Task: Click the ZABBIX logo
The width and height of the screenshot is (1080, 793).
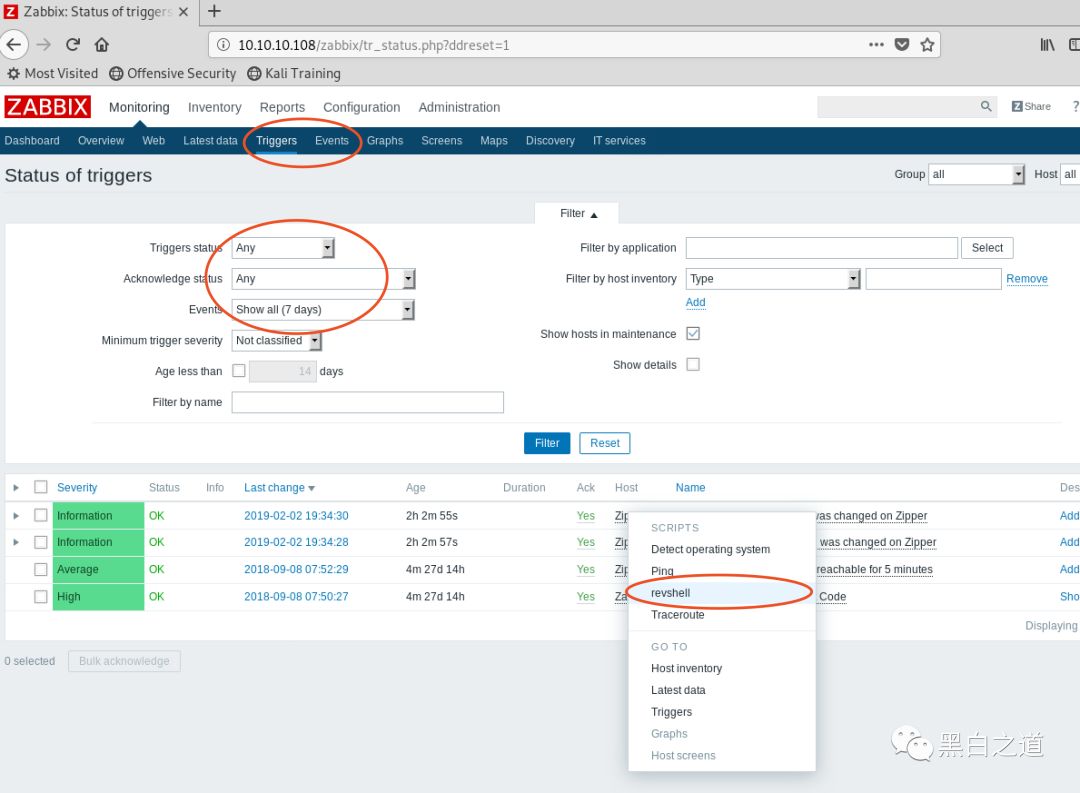Action: [x=47, y=107]
